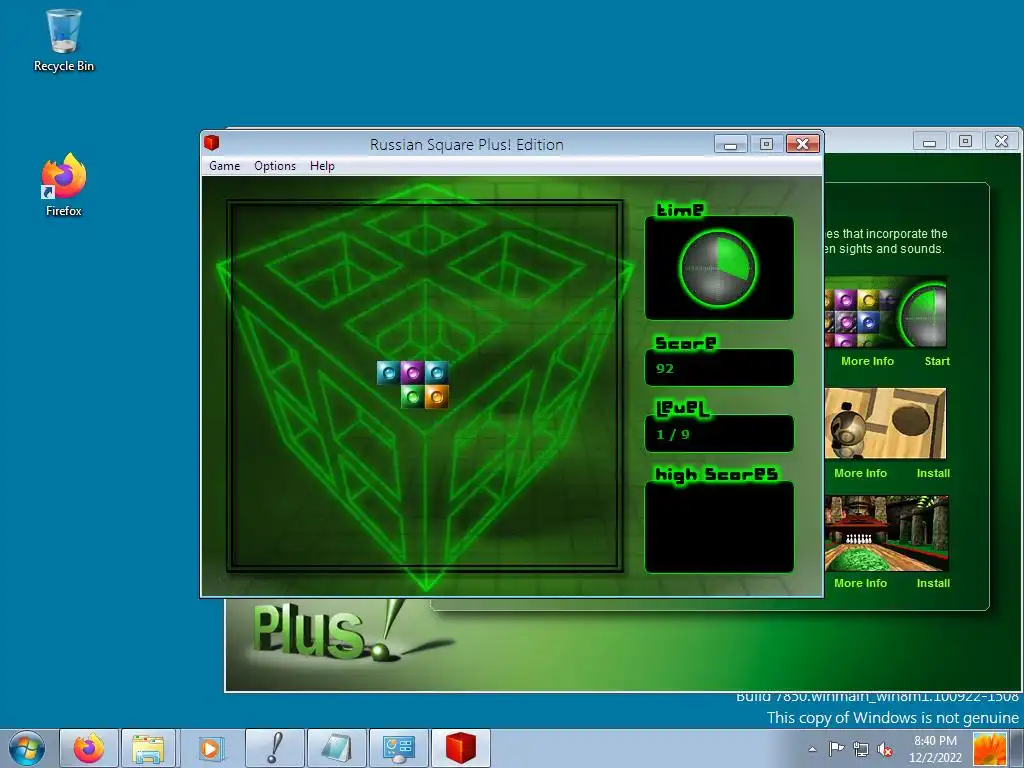Open the Recycle Bin desktop icon
The height and width of the screenshot is (768, 1024).
click(63, 40)
